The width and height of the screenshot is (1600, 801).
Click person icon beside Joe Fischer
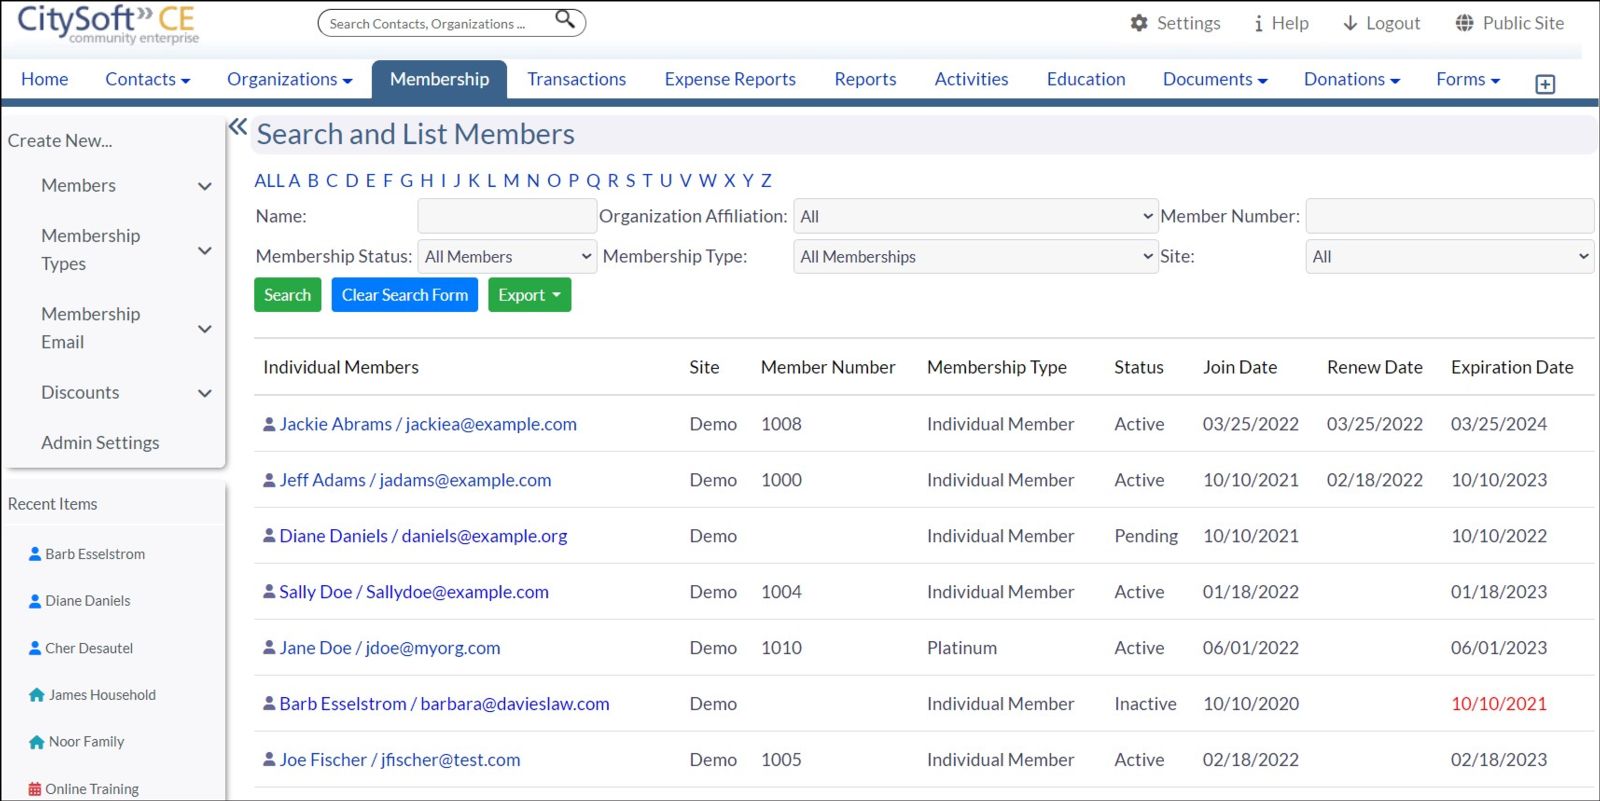click(269, 760)
